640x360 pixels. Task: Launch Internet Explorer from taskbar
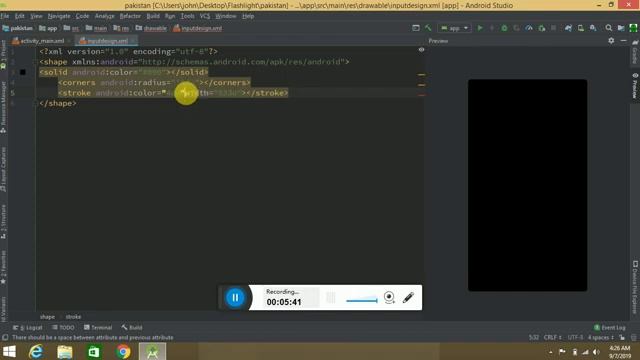click(x=36, y=351)
